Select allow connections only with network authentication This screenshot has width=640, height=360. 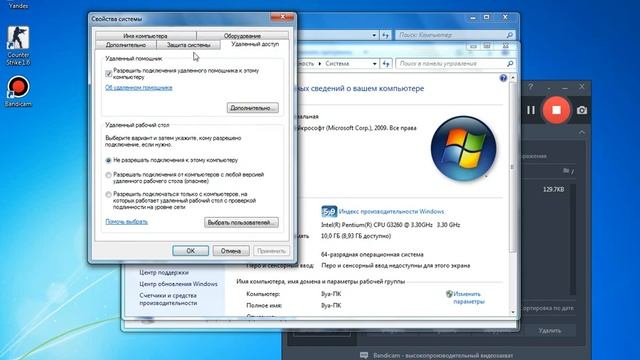[109, 194]
